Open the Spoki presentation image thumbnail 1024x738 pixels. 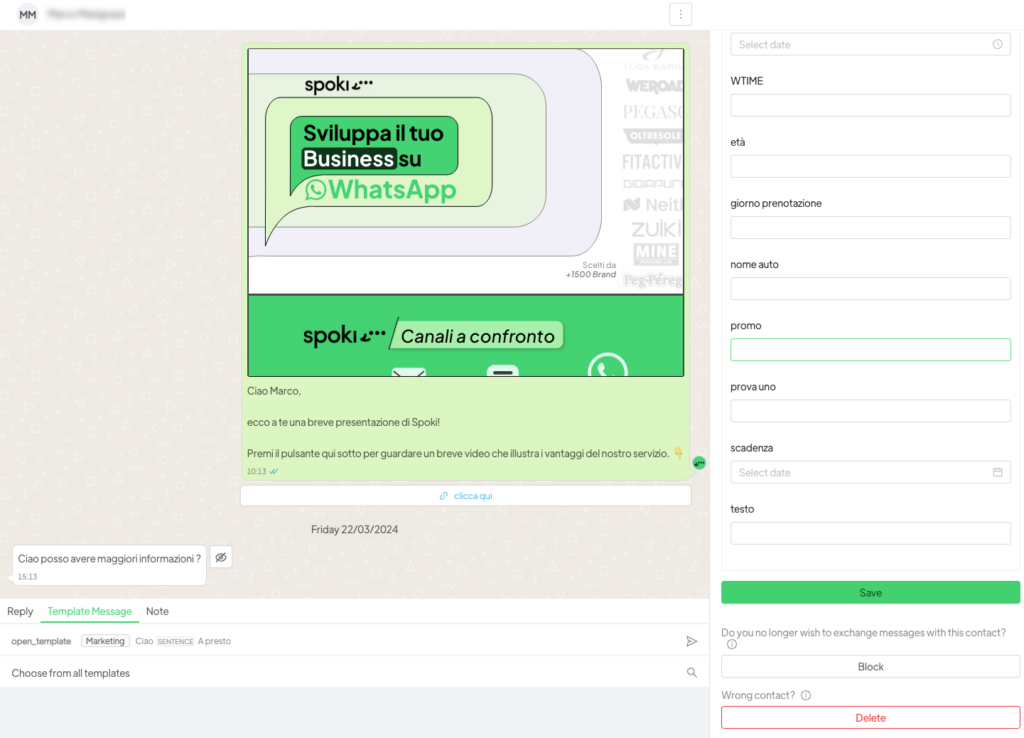click(x=465, y=212)
